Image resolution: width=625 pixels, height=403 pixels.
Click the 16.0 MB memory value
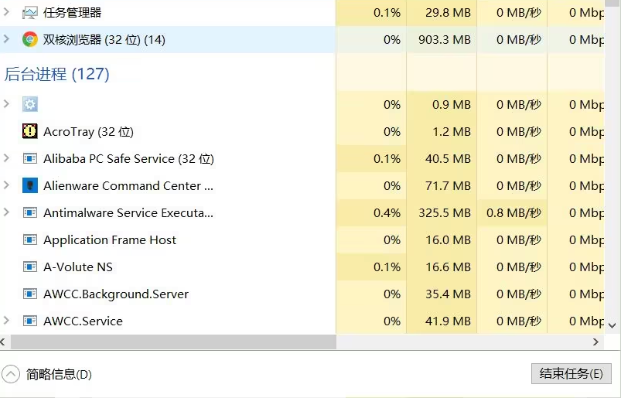[448, 240]
